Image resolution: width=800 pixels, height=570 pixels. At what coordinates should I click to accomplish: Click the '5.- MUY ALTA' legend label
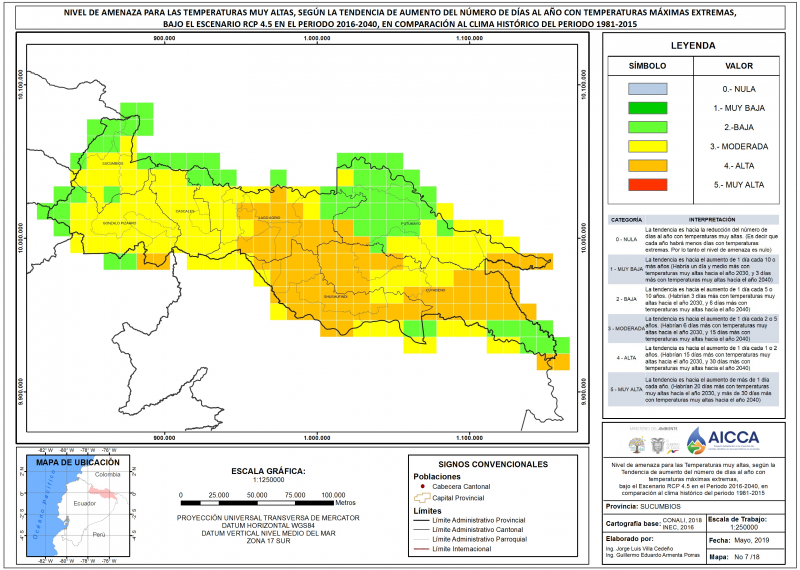[739, 185]
